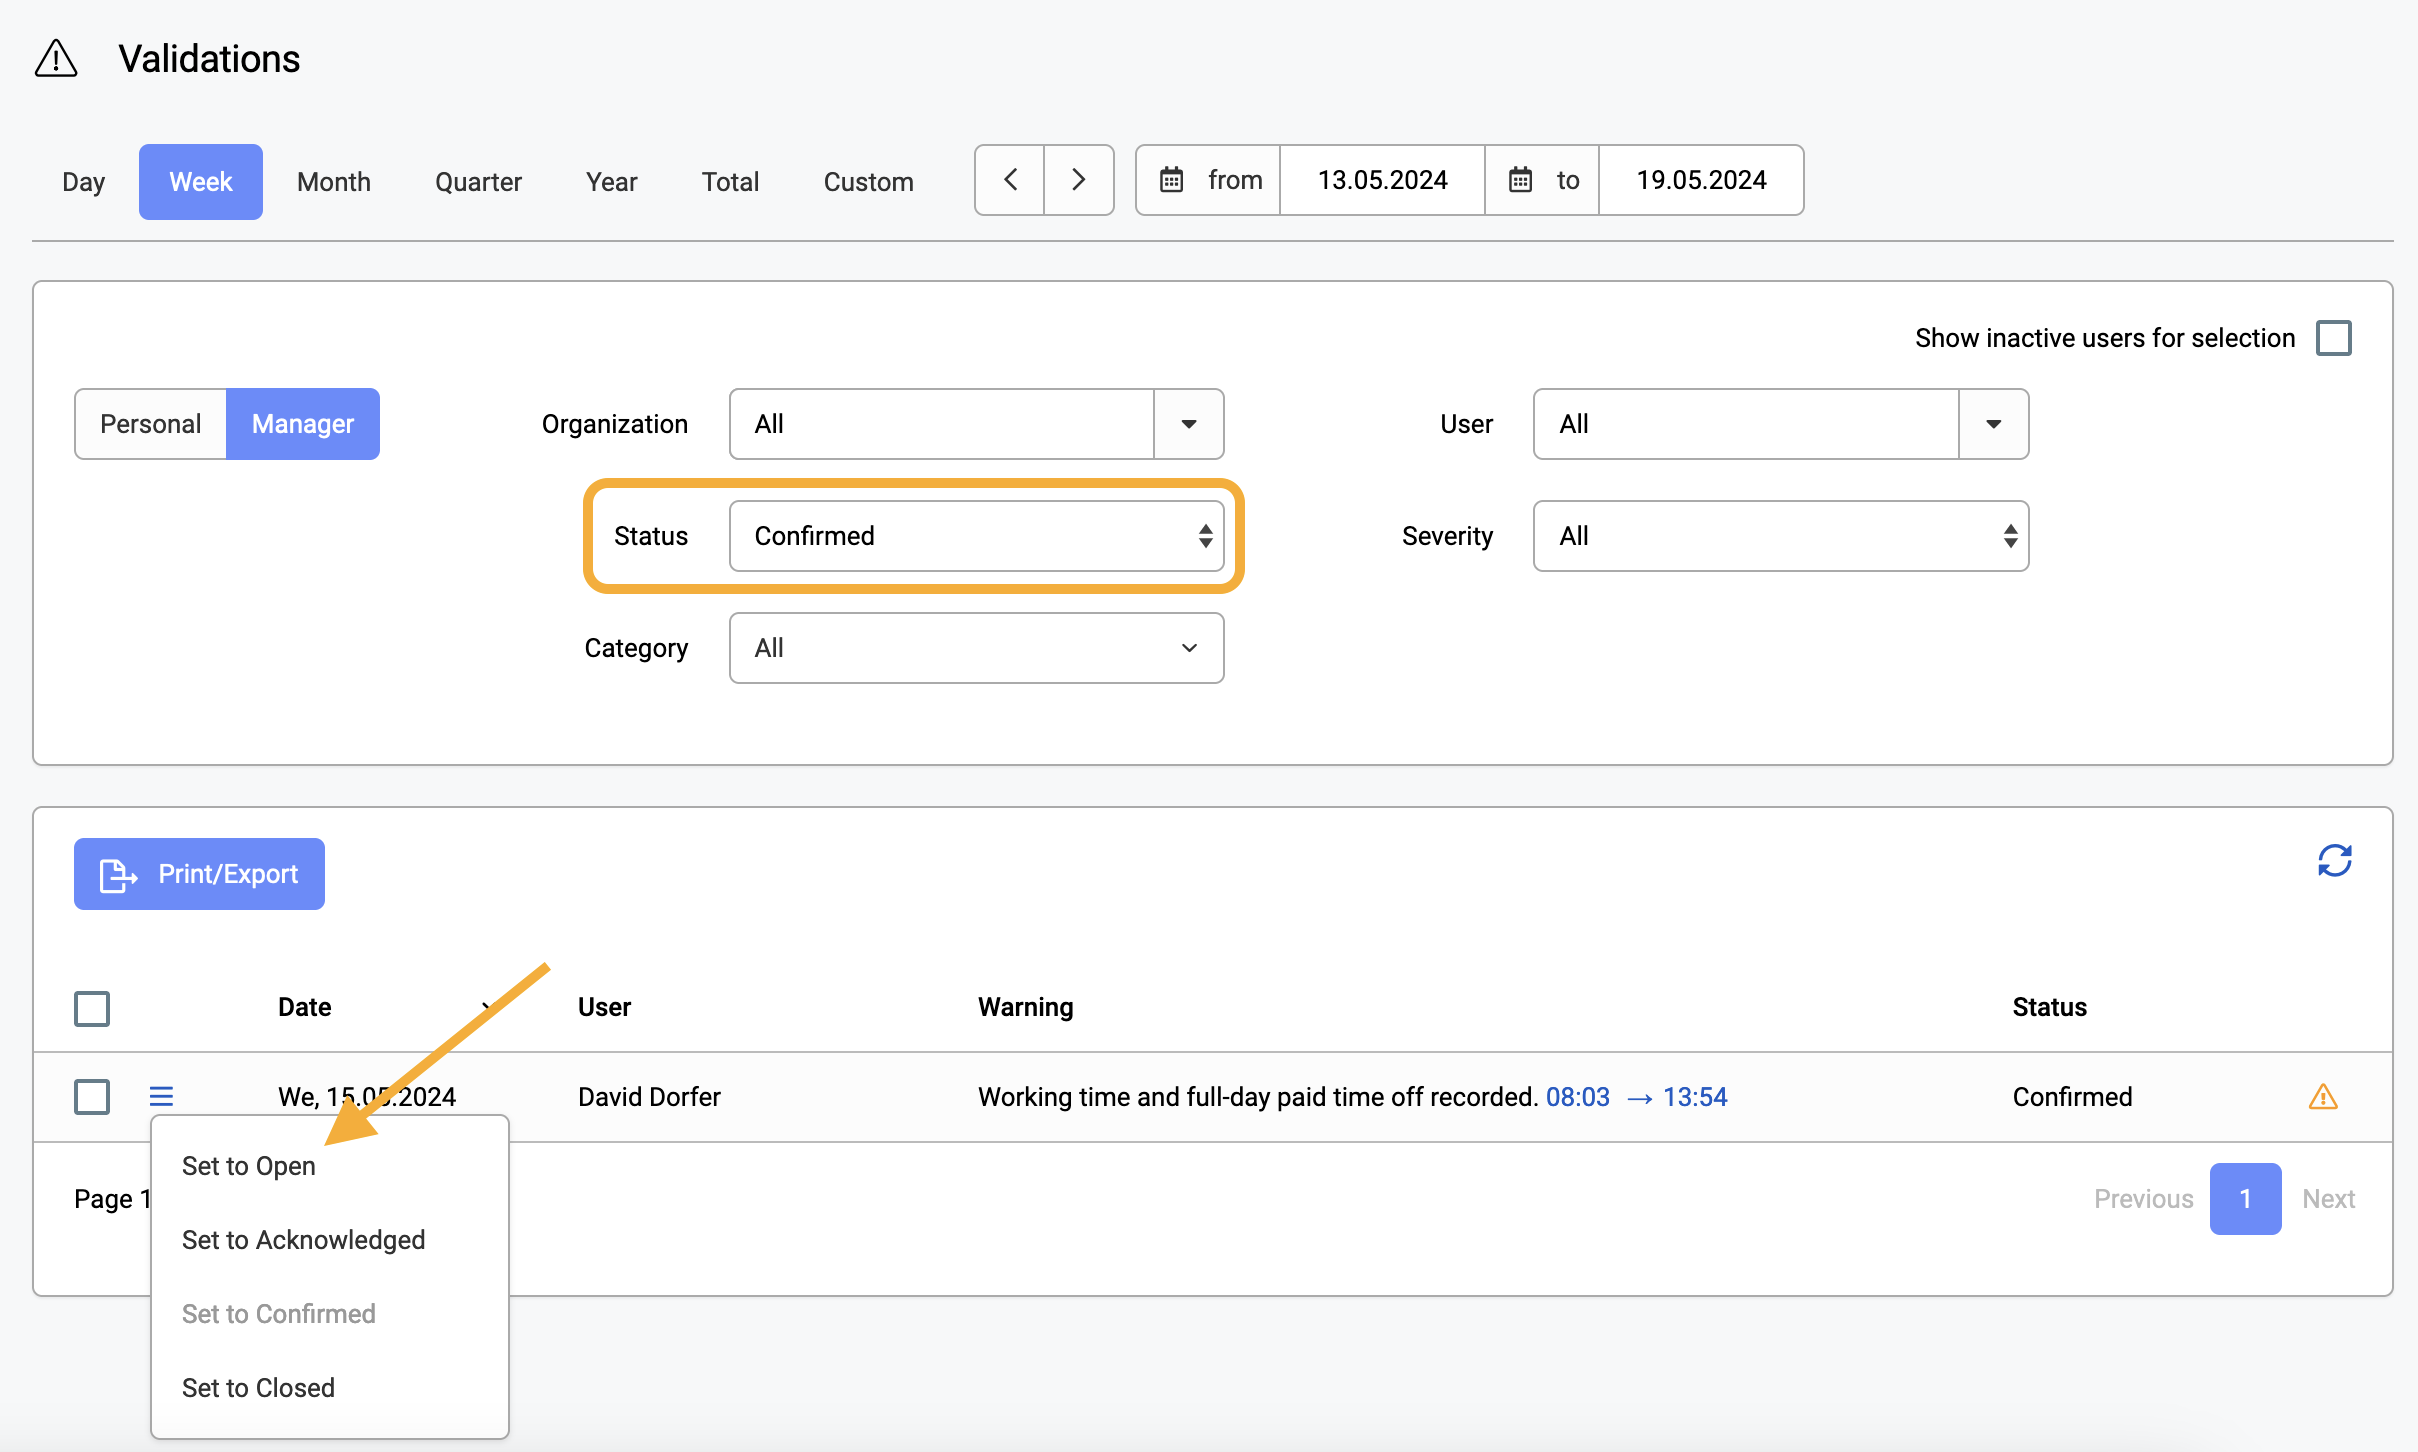The image size is (2418, 1452).
Task: Open the Status dropdown showing Confirmed
Action: click(976, 536)
